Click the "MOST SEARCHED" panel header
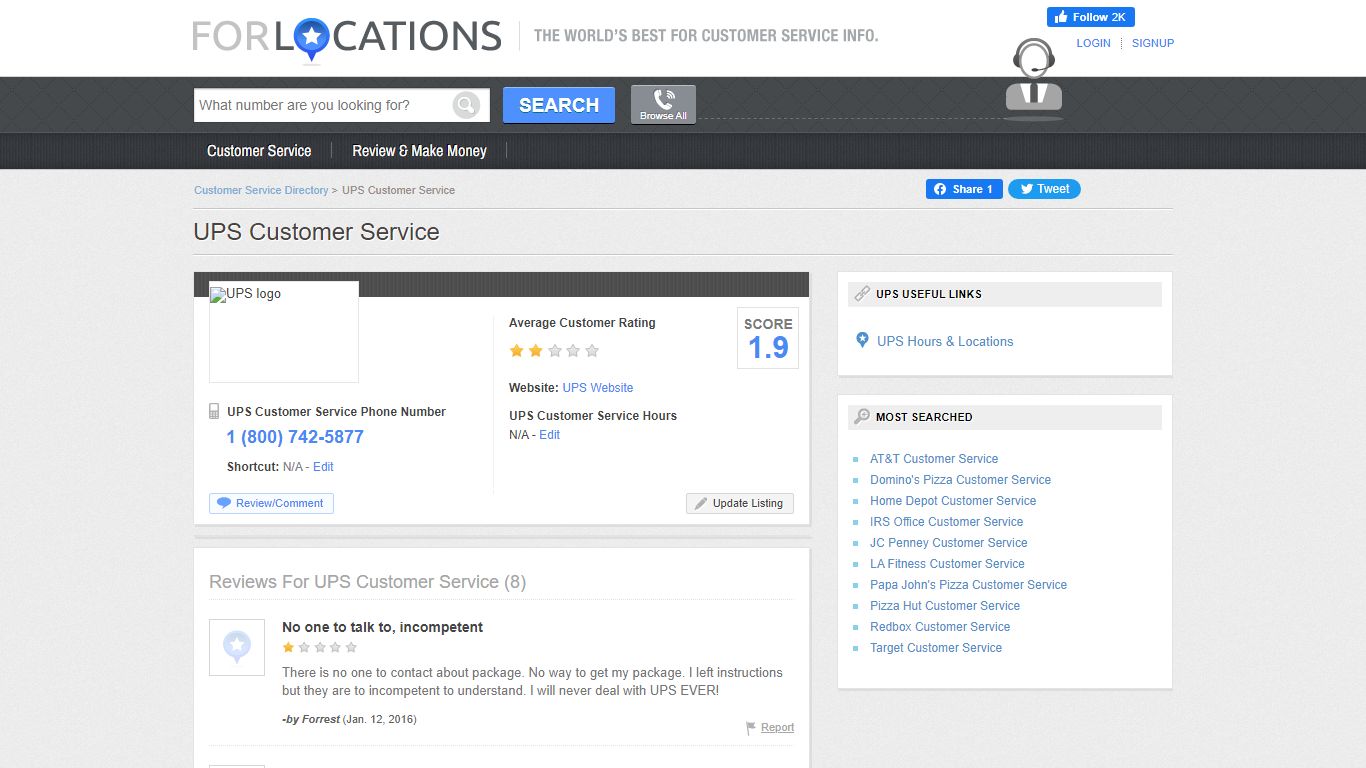The width and height of the screenshot is (1366, 768). [x=1004, y=417]
